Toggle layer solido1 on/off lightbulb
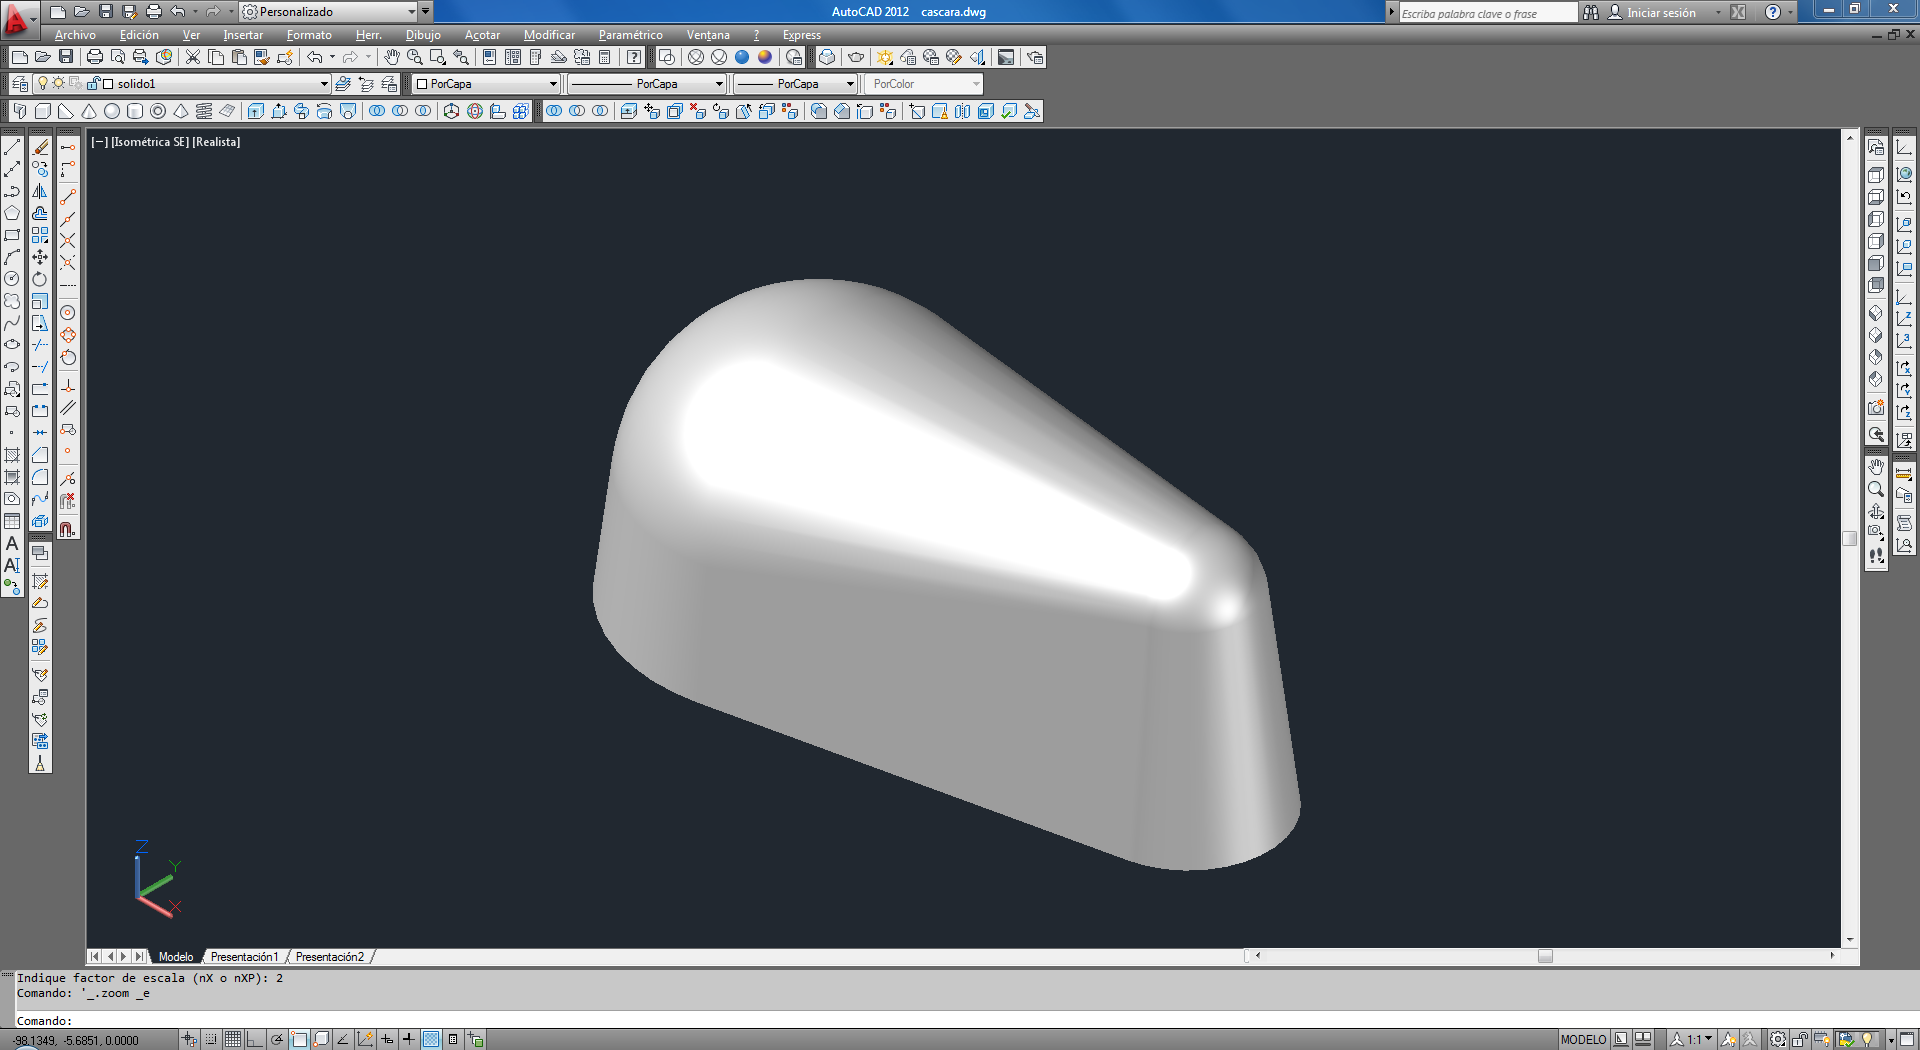 [43, 84]
